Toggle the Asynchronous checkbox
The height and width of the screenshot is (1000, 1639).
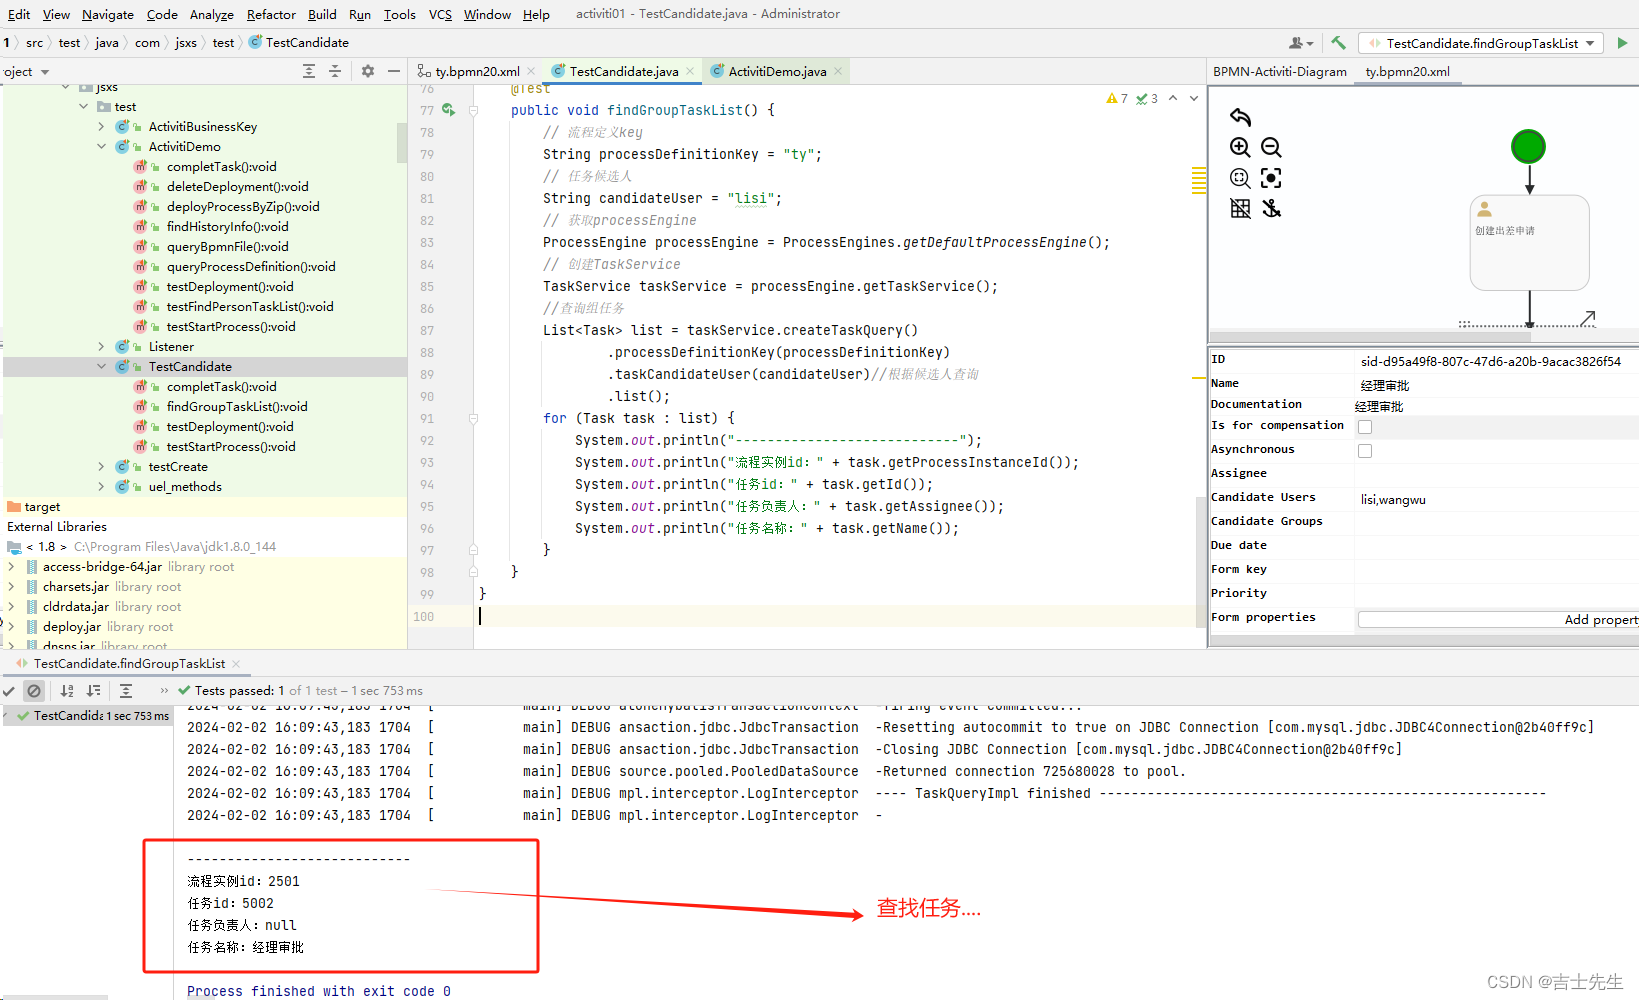coord(1365,451)
